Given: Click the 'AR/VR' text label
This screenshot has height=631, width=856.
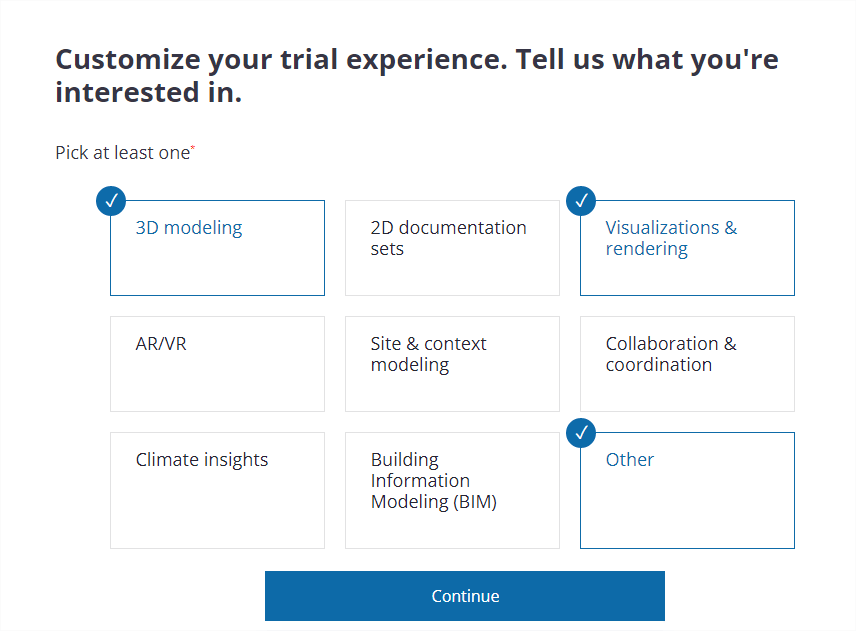Looking at the screenshot, I should (x=161, y=344).
